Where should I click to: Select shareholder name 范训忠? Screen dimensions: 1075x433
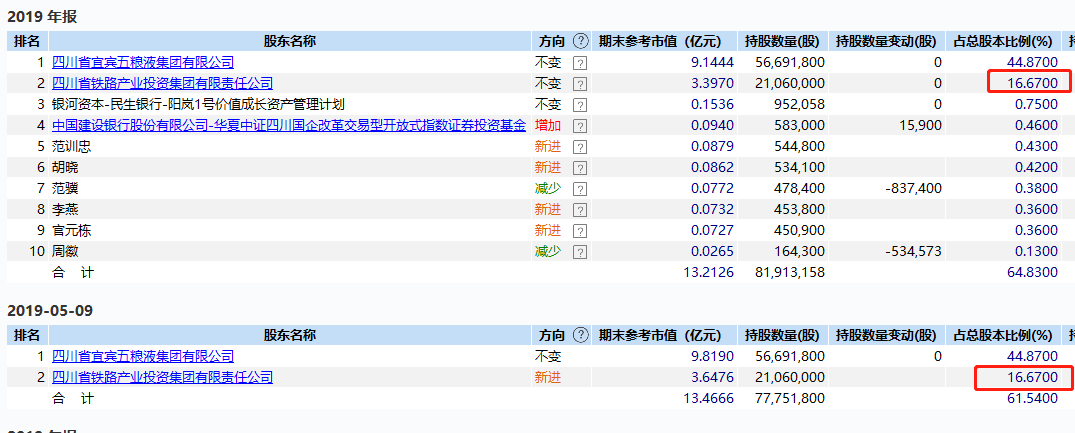pyautogui.click(x=72, y=147)
